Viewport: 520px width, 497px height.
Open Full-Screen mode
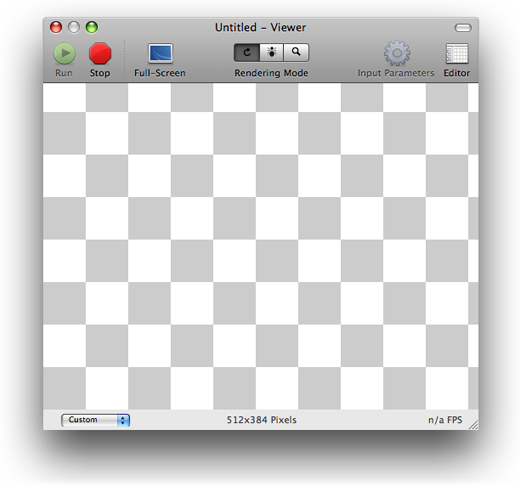point(160,53)
